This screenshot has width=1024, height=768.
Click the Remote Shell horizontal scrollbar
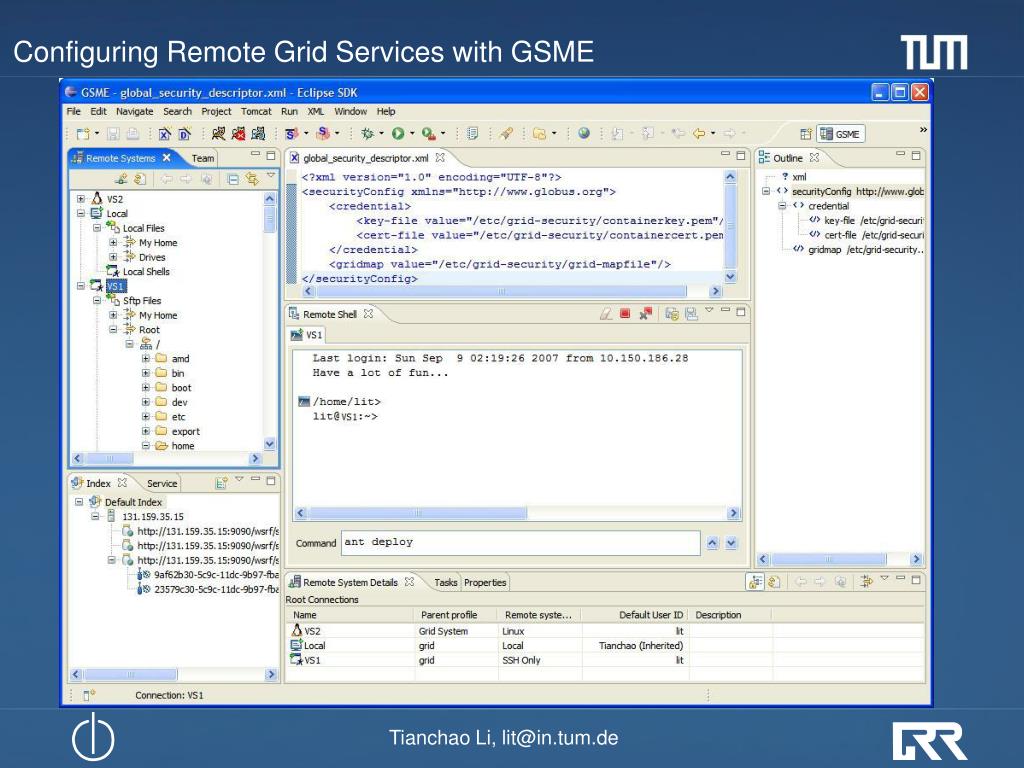point(517,513)
